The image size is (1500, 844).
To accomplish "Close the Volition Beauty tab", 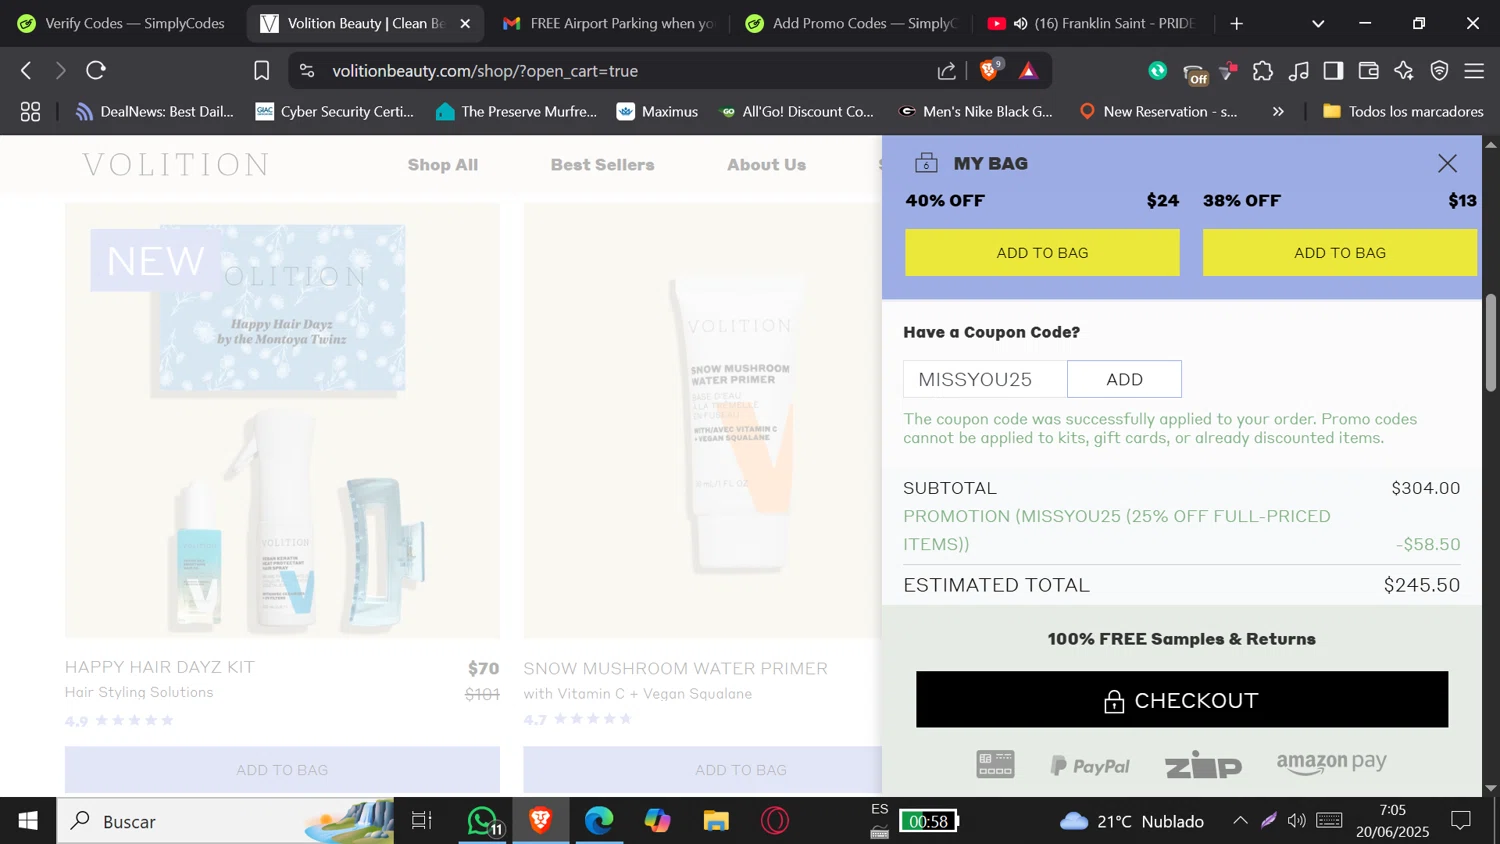I will coord(465,24).
